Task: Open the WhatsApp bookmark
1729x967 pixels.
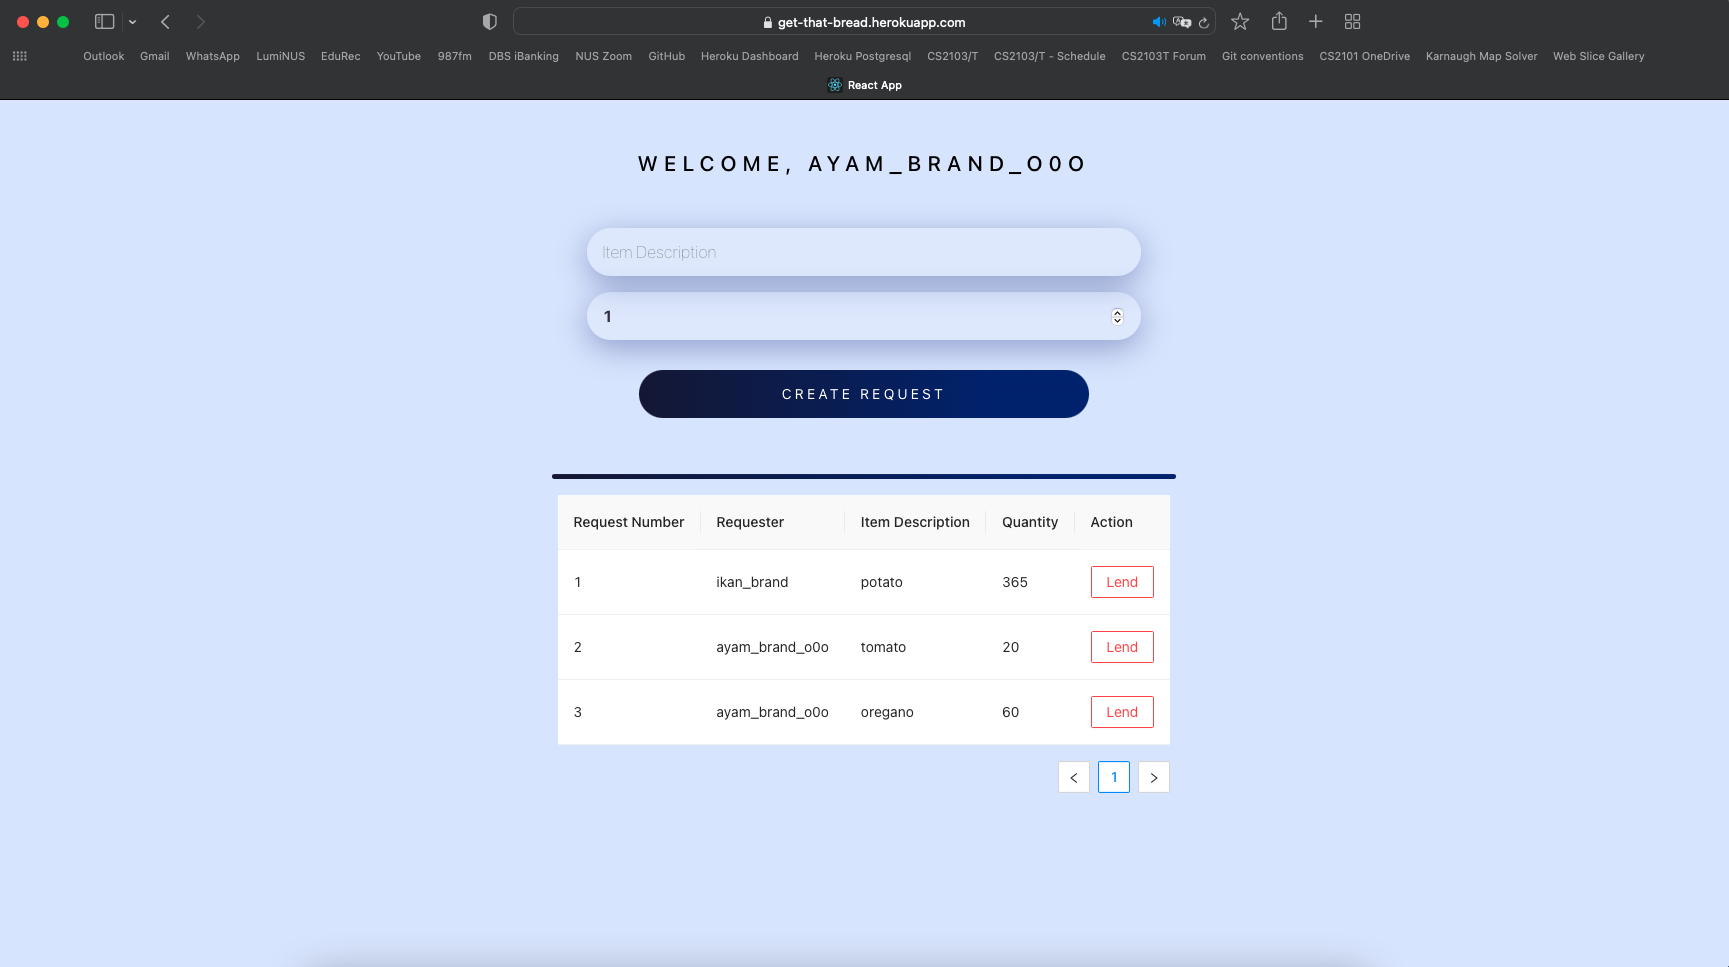Action: (x=213, y=56)
